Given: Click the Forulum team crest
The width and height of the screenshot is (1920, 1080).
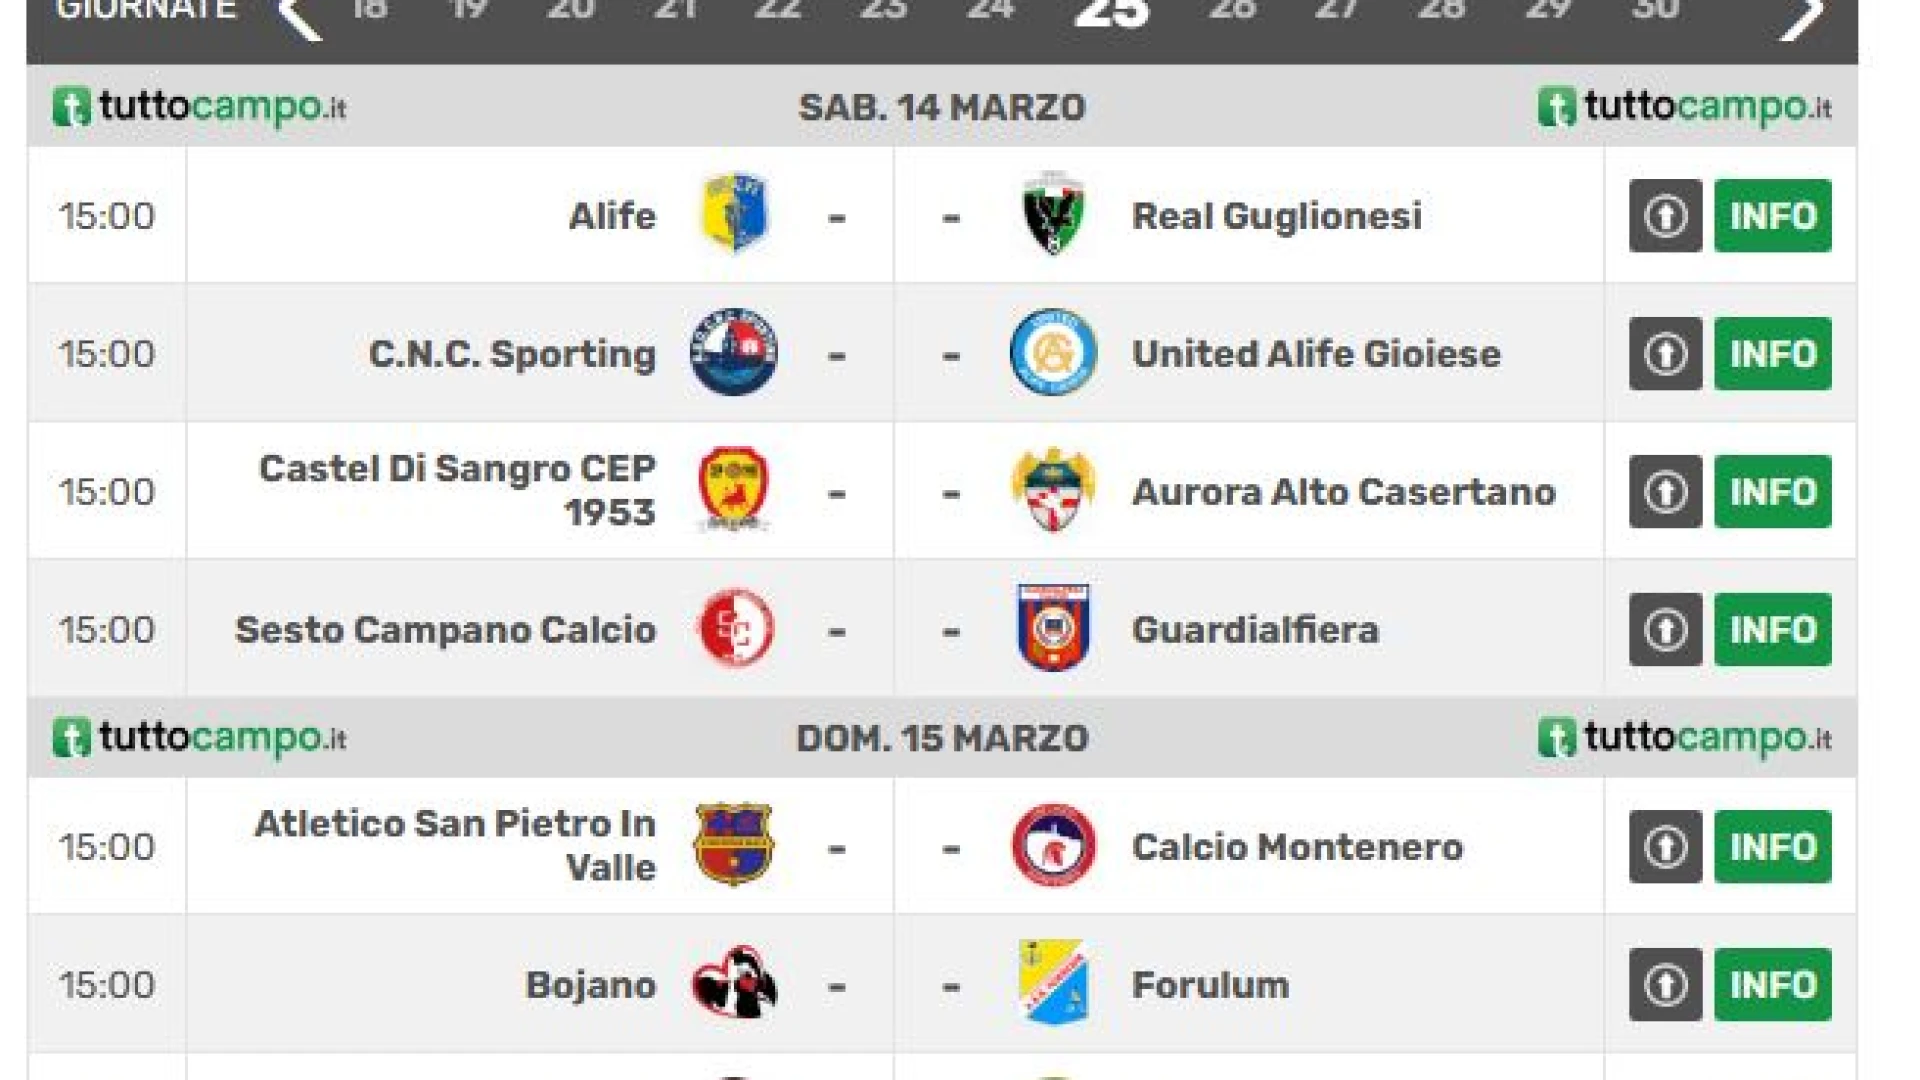Looking at the screenshot, I should tap(1053, 984).
